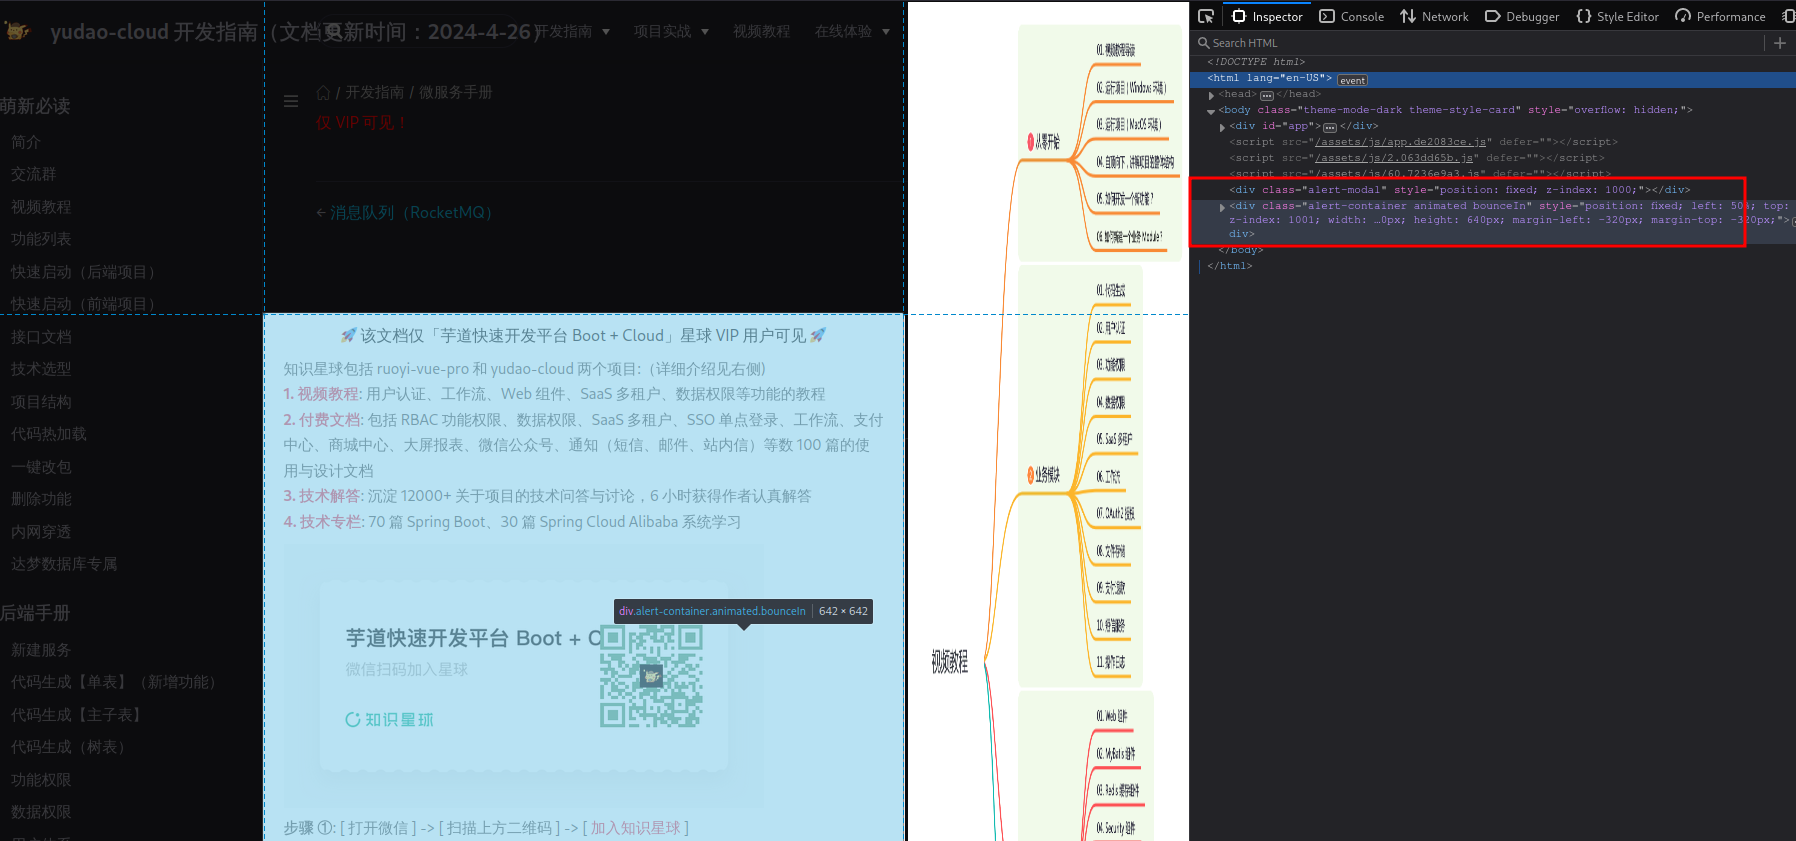Click the 知识星球 logo in the card
This screenshot has width=1796, height=841.
pyautogui.click(x=389, y=719)
